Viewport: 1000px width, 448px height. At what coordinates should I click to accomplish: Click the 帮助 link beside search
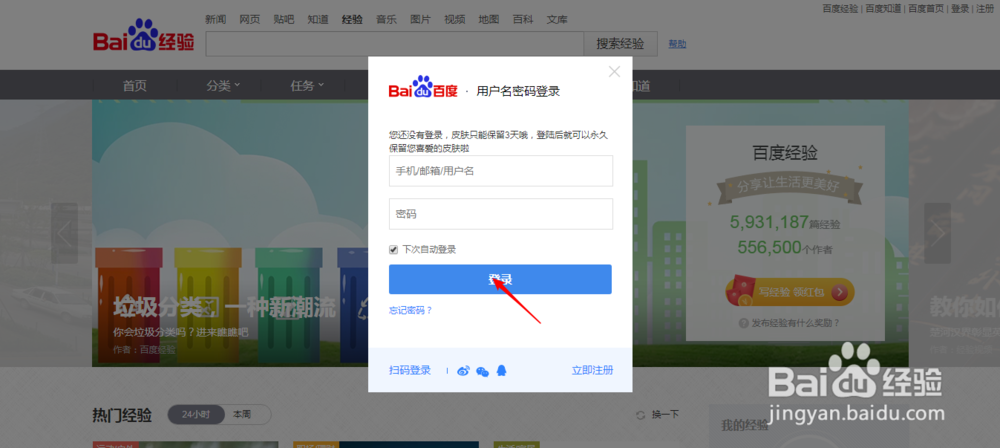pyautogui.click(x=677, y=44)
